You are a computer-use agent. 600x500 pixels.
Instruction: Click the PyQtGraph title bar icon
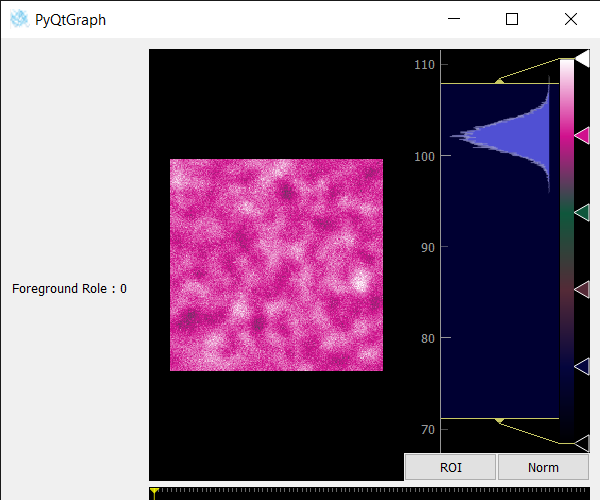pos(19,19)
